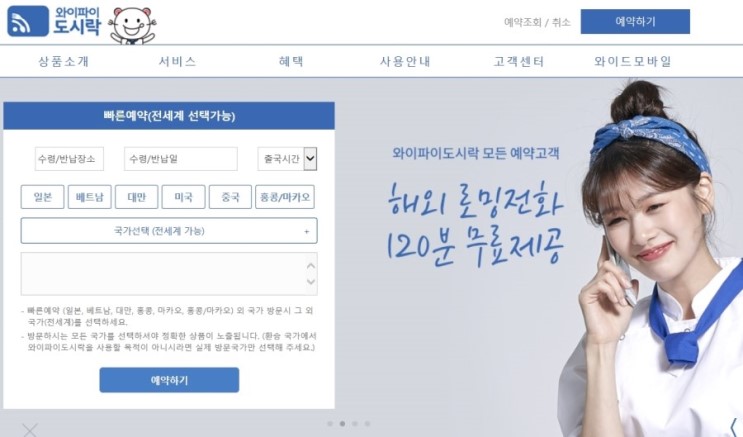
Task: Click the smiling bear mascot icon
Action: pyautogui.click(x=132, y=25)
